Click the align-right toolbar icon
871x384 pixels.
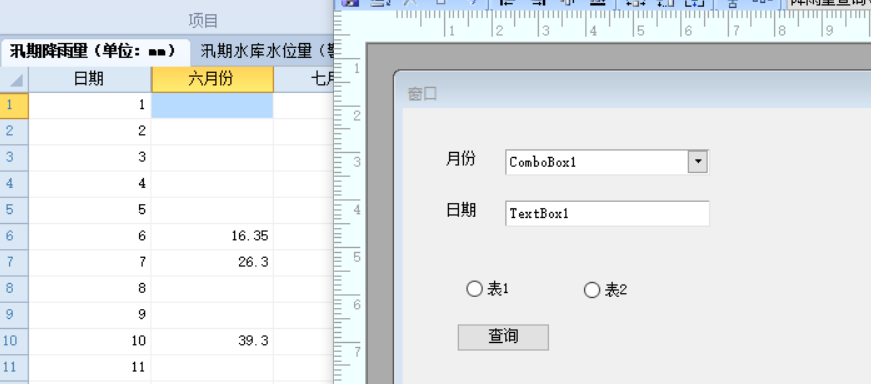pyautogui.click(x=538, y=2)
